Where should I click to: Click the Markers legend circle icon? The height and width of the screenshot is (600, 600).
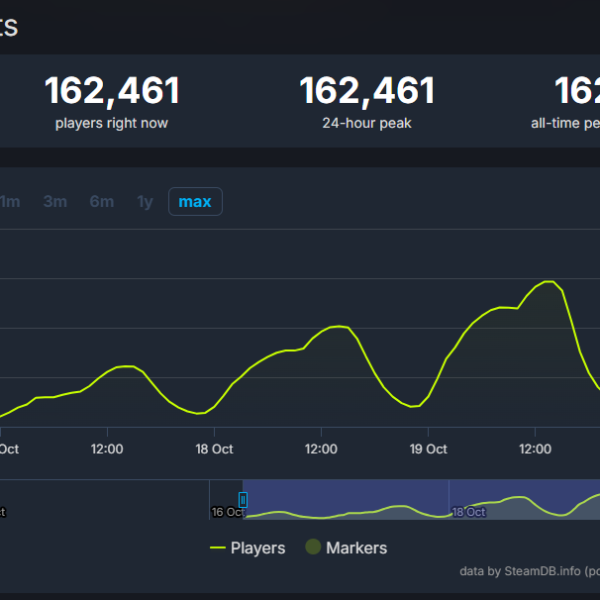click(312, 548)
